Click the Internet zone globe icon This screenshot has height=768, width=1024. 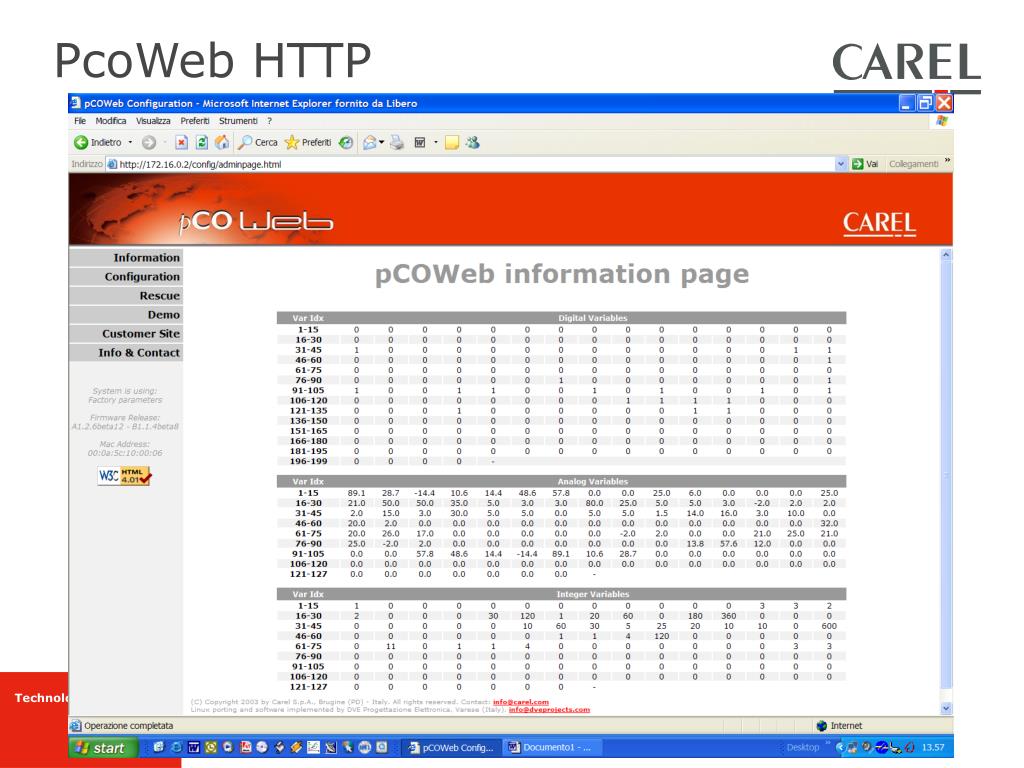click(822, 726)
